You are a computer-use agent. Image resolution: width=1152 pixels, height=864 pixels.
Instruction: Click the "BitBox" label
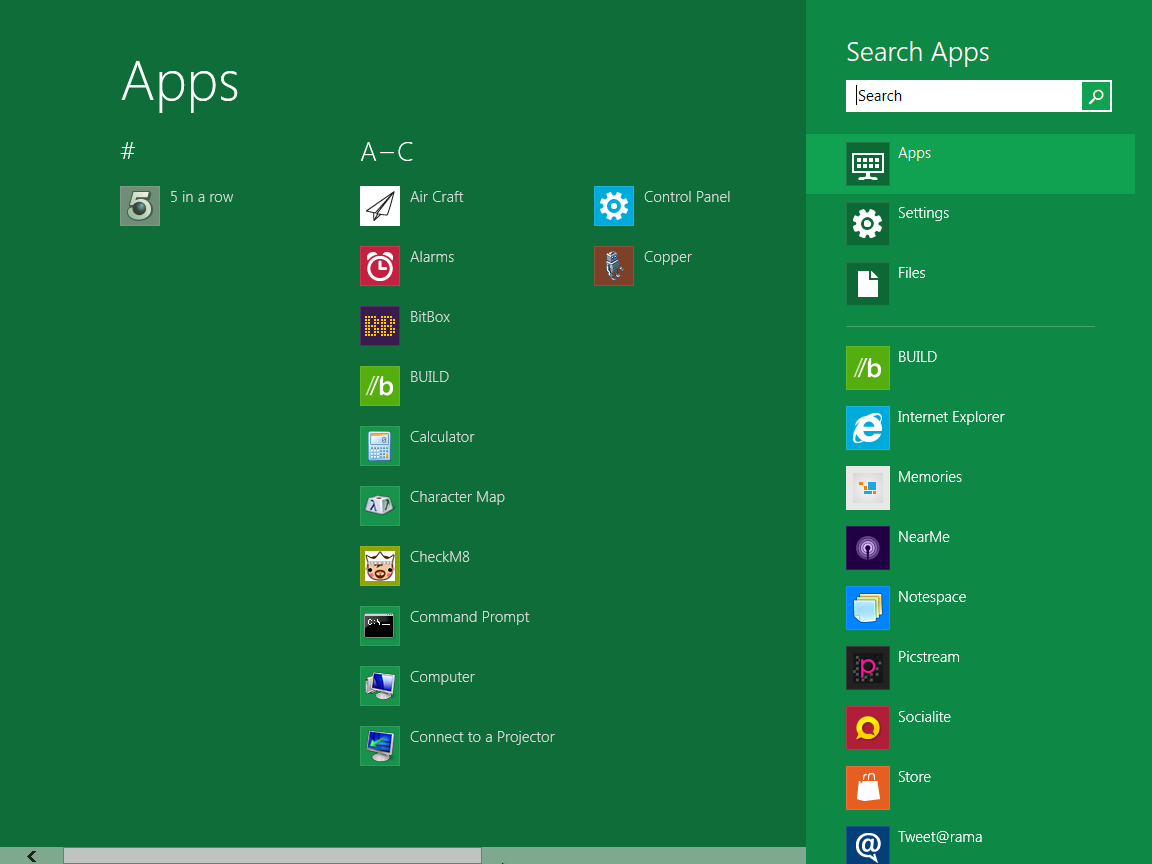tap(430, 317)
